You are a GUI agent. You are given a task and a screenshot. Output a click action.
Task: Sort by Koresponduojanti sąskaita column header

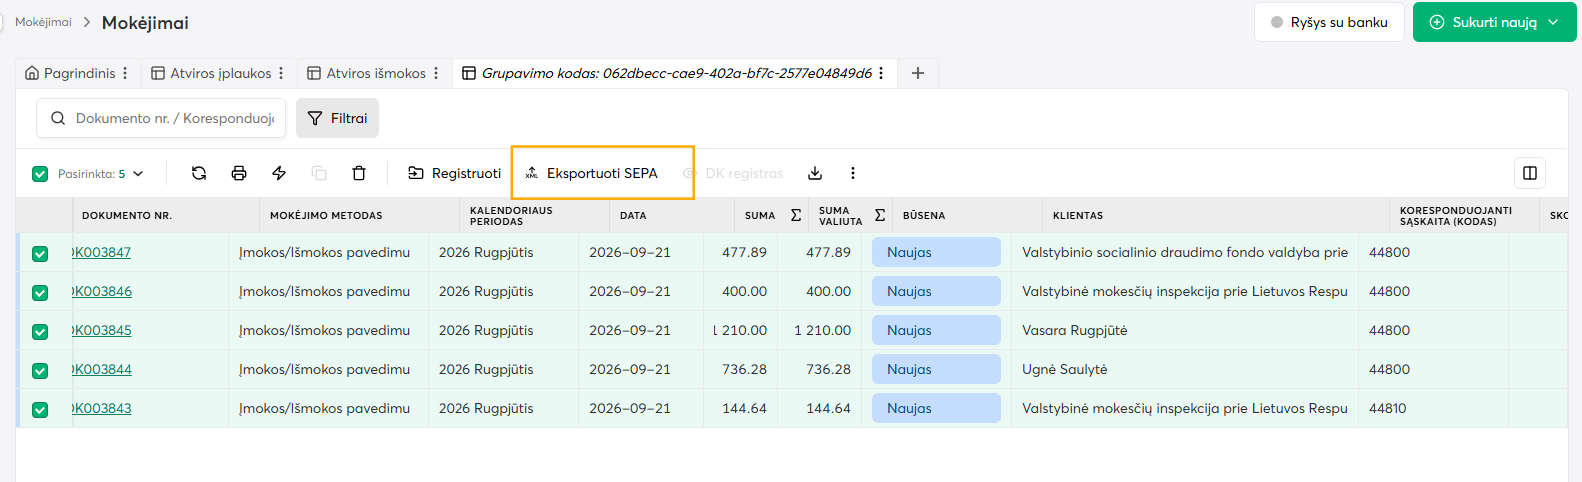coord(1456,215)
